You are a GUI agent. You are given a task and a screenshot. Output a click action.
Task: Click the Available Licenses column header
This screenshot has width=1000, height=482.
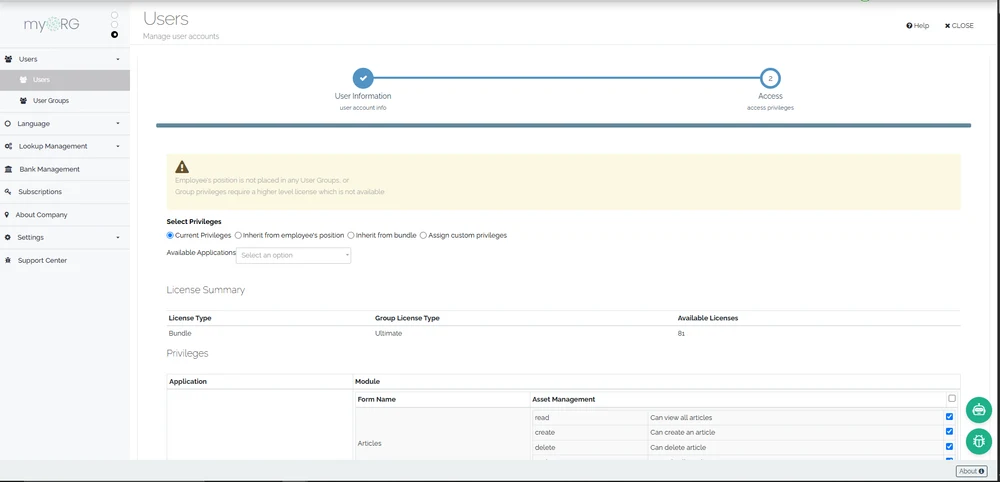[x=707, y=318]
